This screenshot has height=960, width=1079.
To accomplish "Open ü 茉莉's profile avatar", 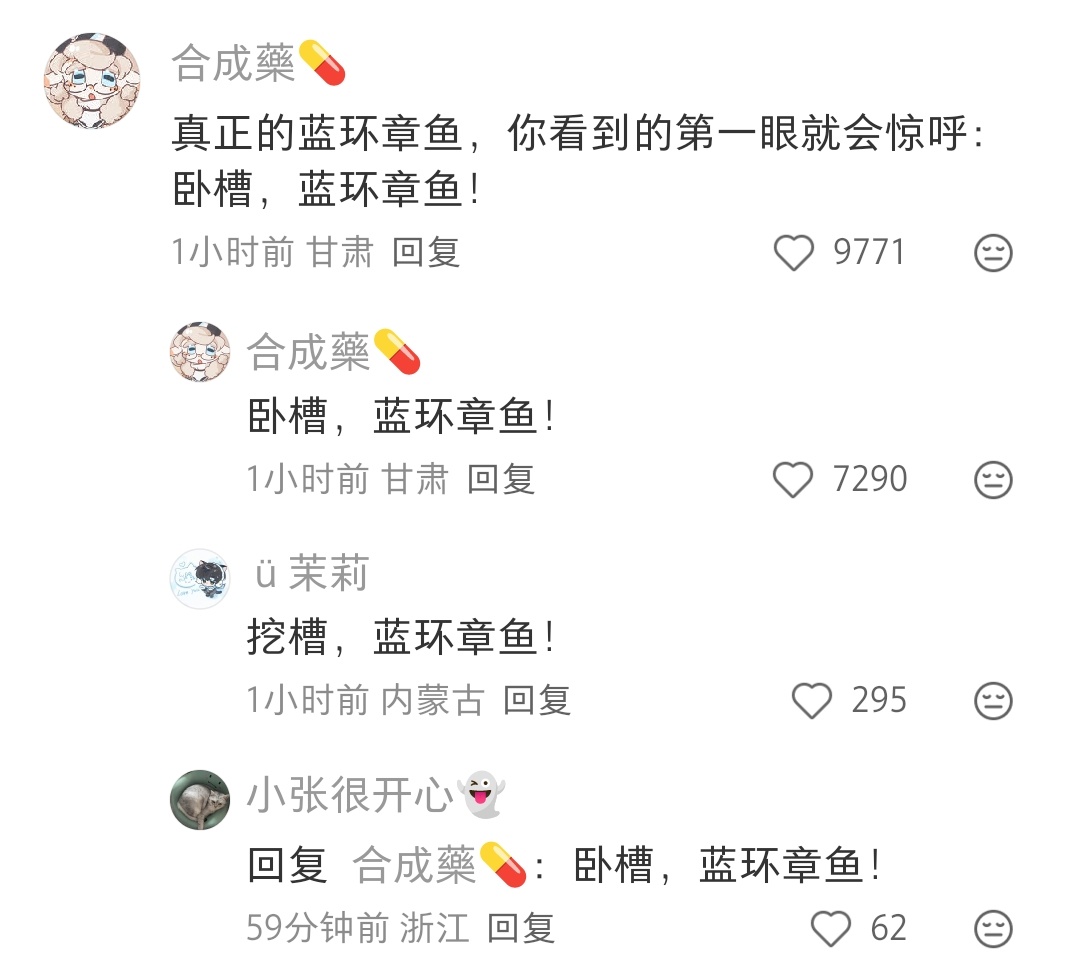I will pyautogui.click(x=200, y=579).
